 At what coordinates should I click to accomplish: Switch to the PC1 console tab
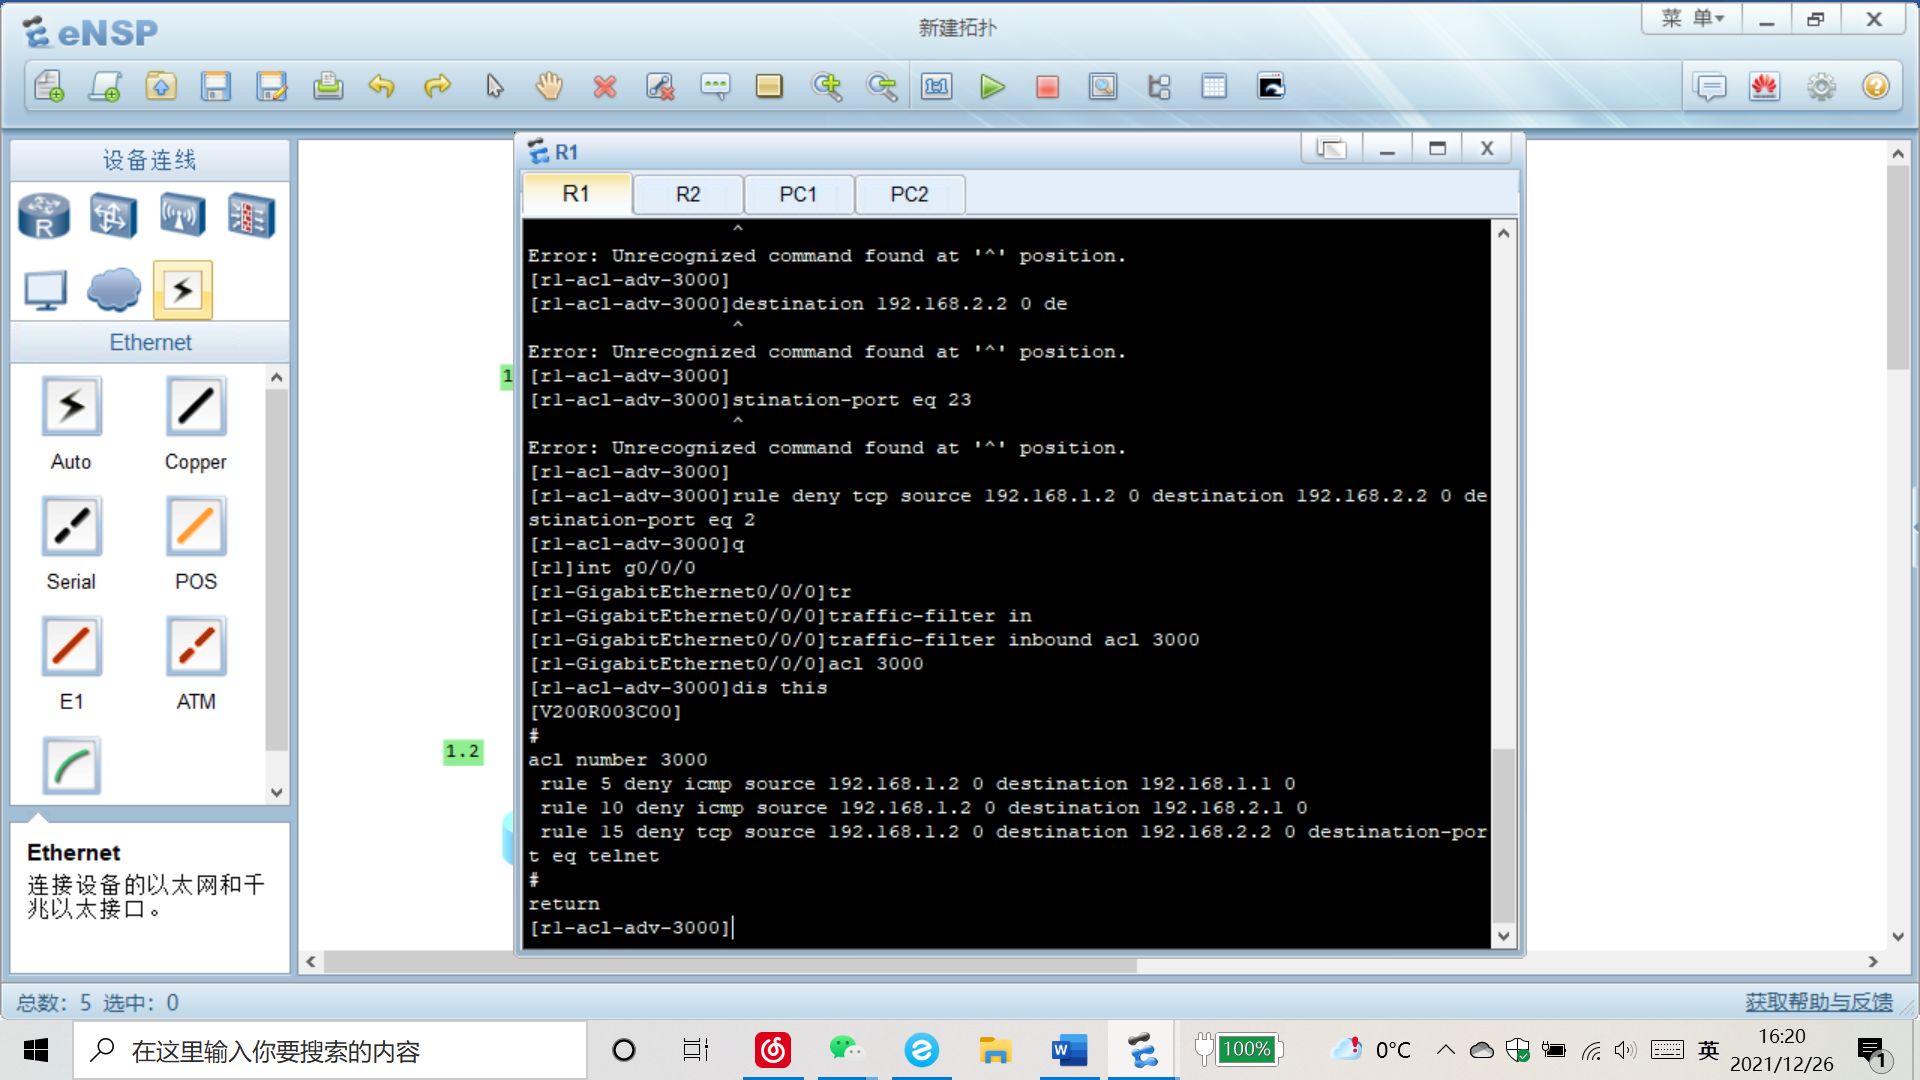[798, 194]
